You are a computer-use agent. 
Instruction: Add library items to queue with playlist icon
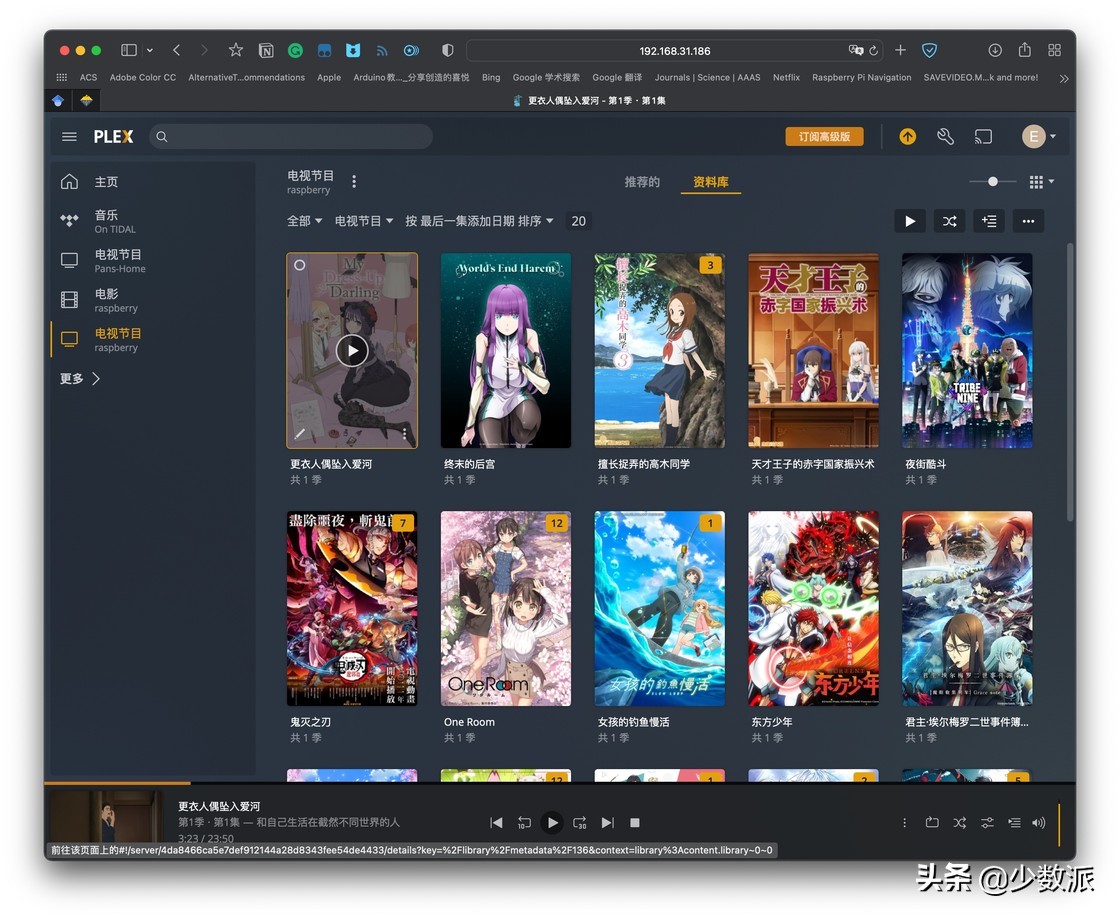click(989, 221)
